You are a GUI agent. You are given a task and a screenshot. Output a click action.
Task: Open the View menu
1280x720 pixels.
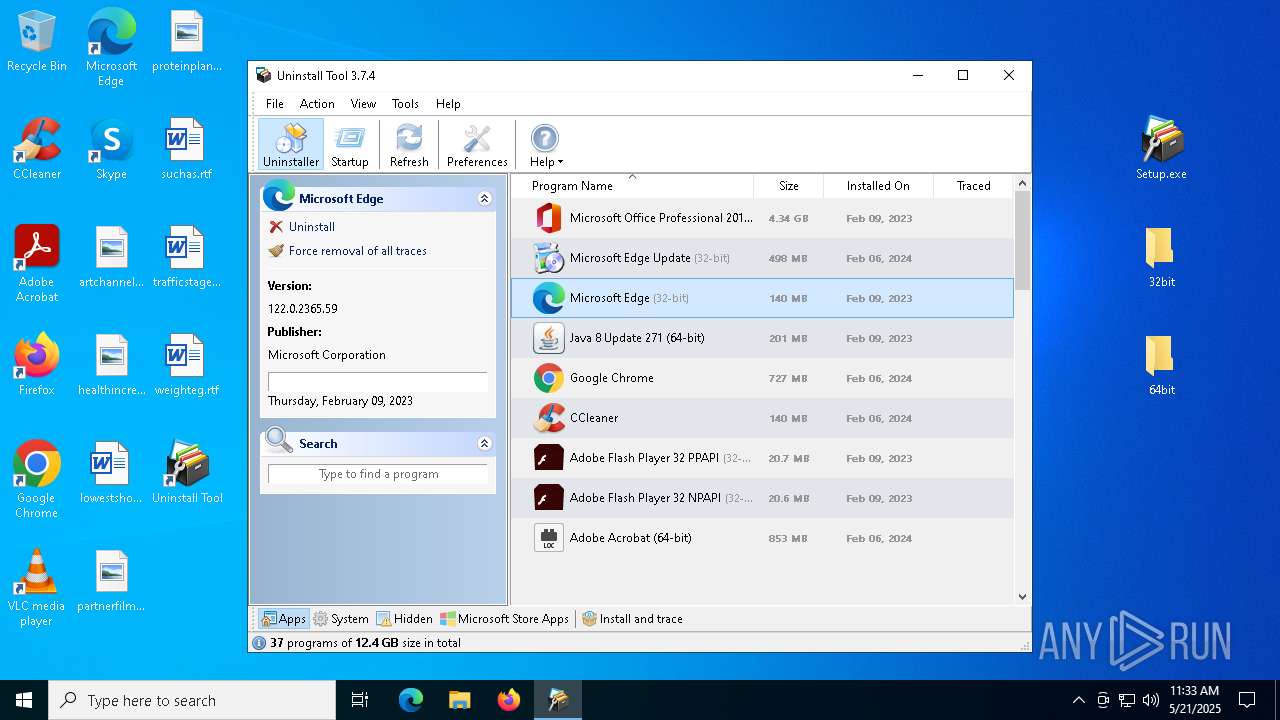[x=363, y=104]
